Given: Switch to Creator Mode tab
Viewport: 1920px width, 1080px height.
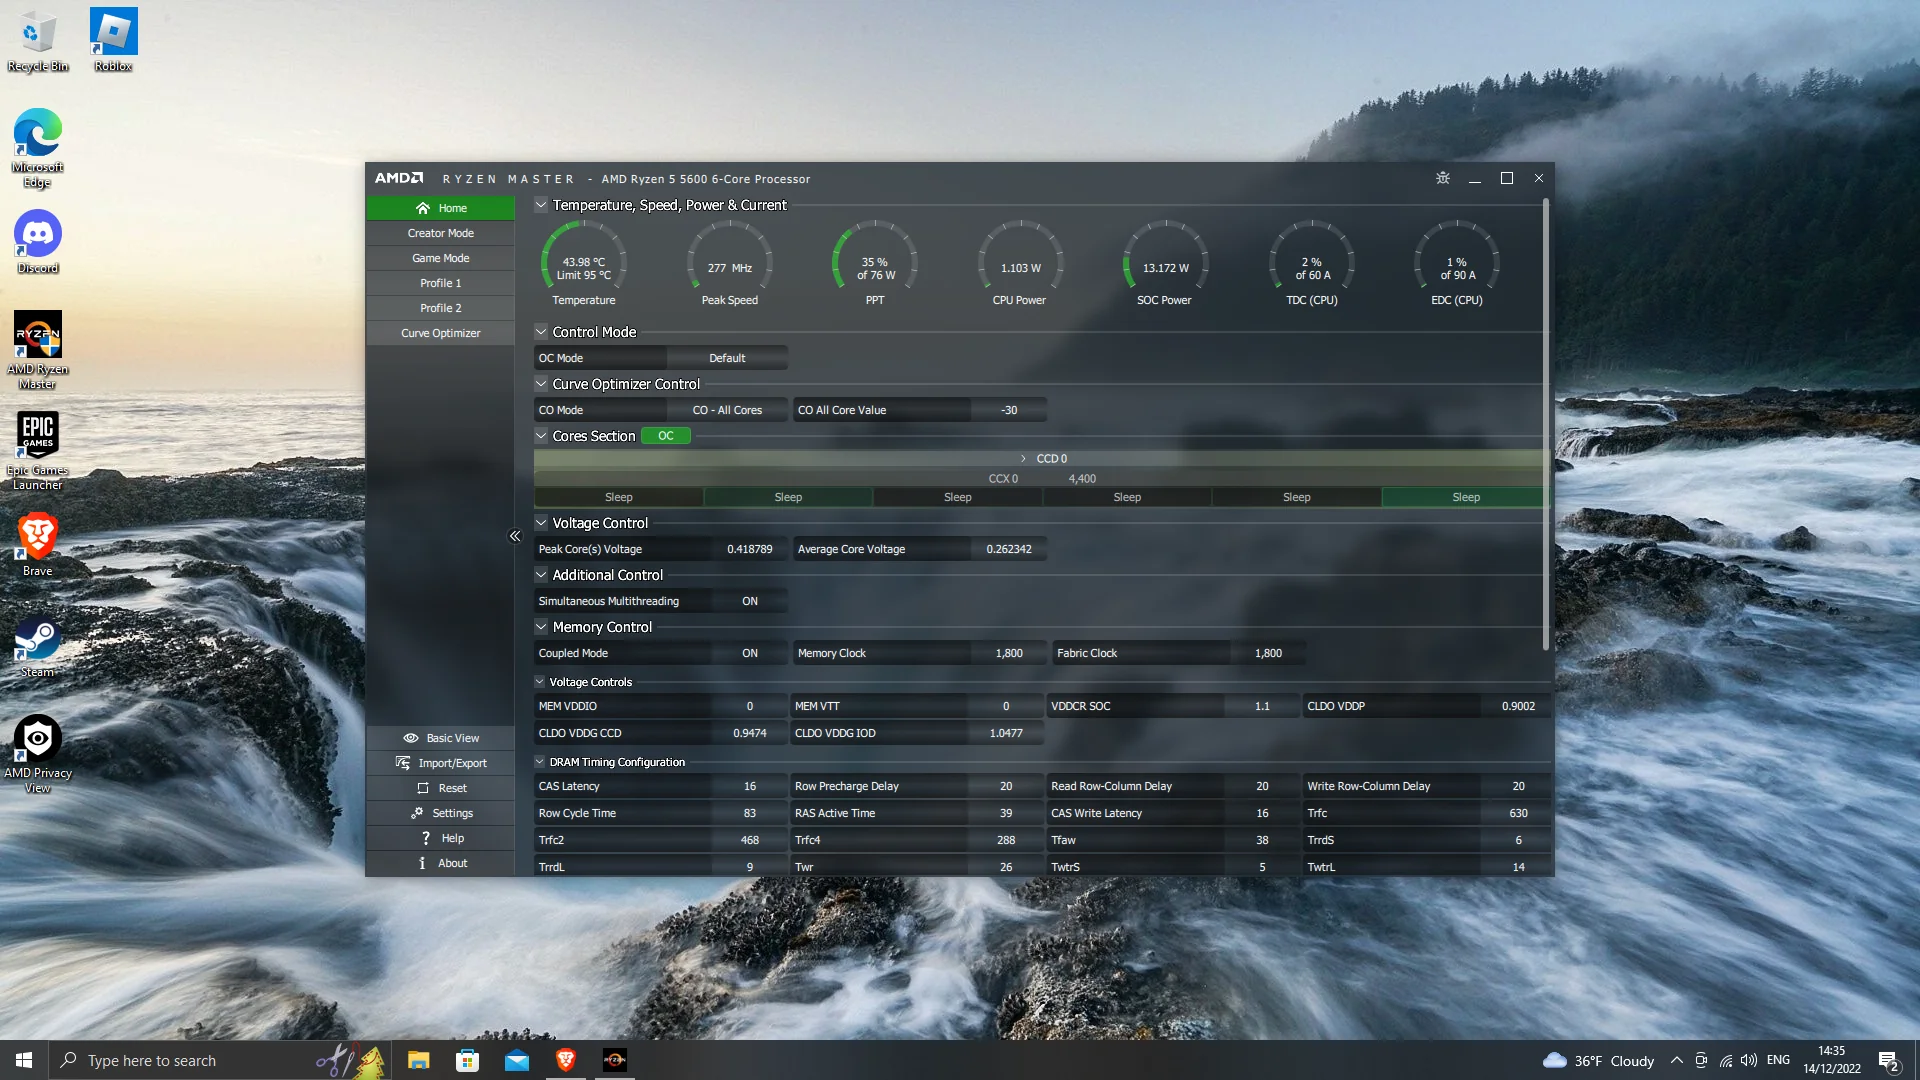Looking at the screenshot, I should pyautogui.click(x=441, y=233).
